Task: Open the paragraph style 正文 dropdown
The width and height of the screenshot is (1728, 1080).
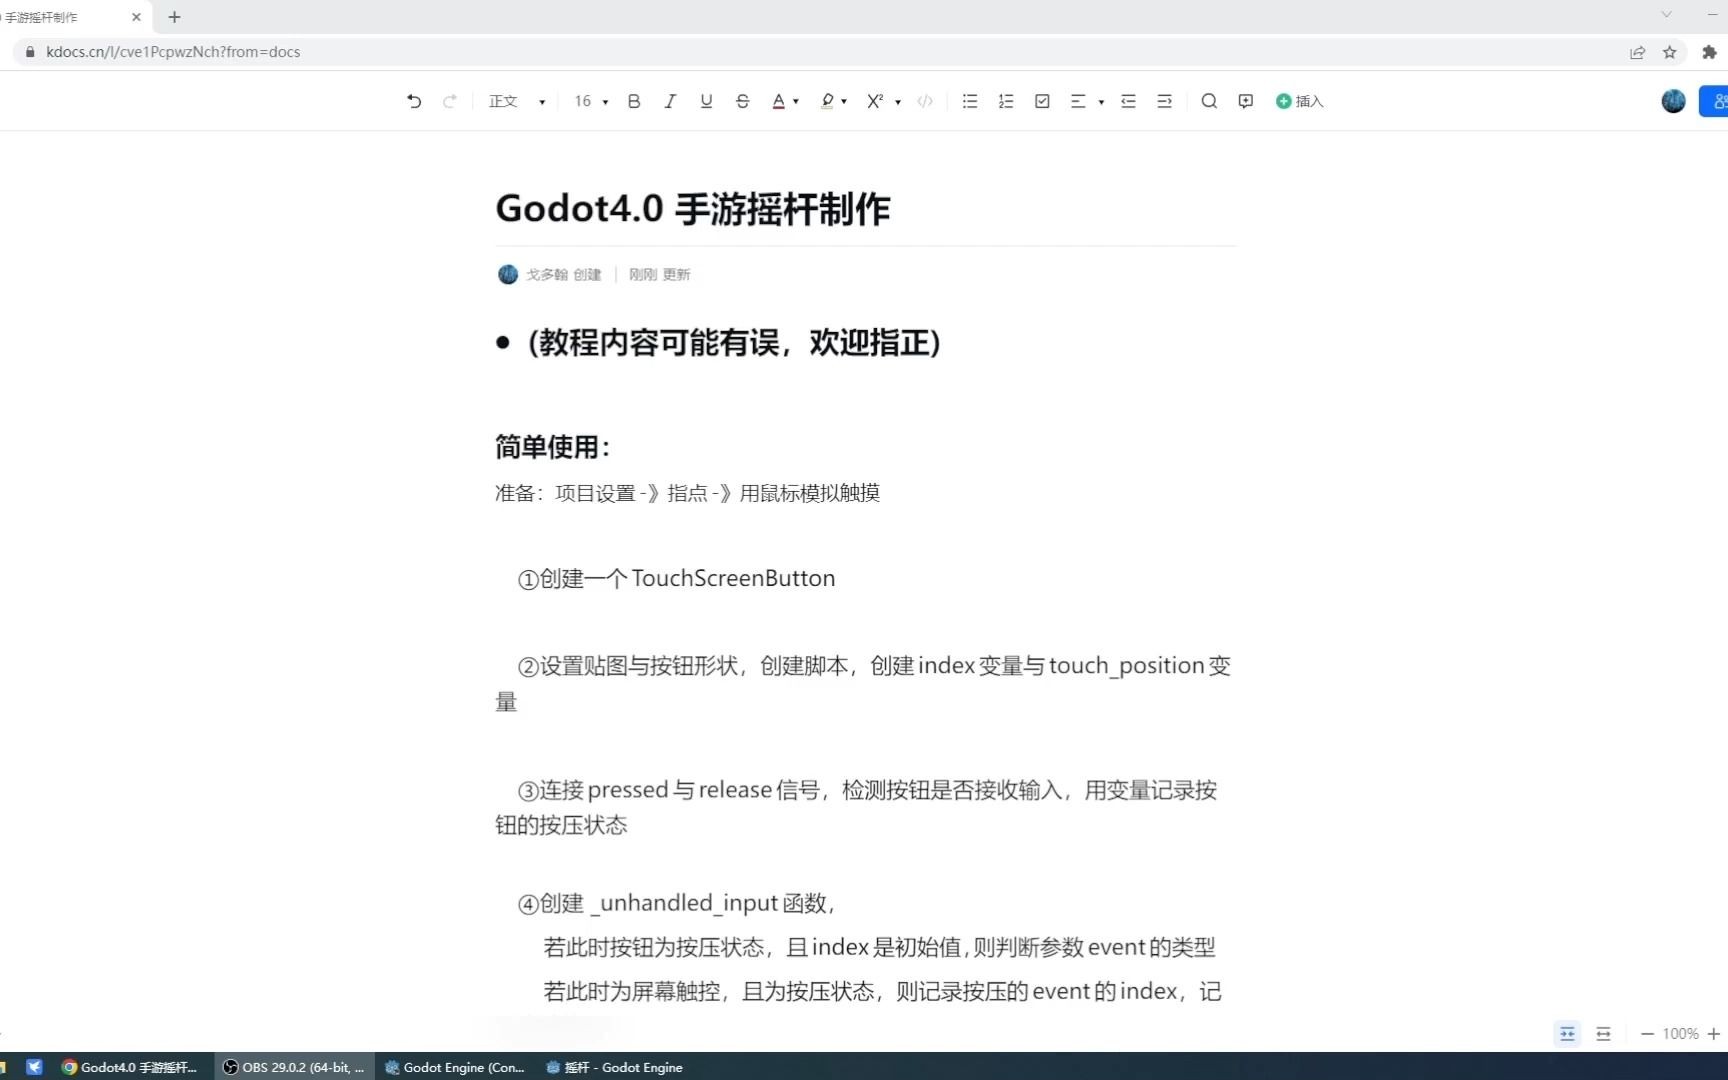Action: [517, 101]
